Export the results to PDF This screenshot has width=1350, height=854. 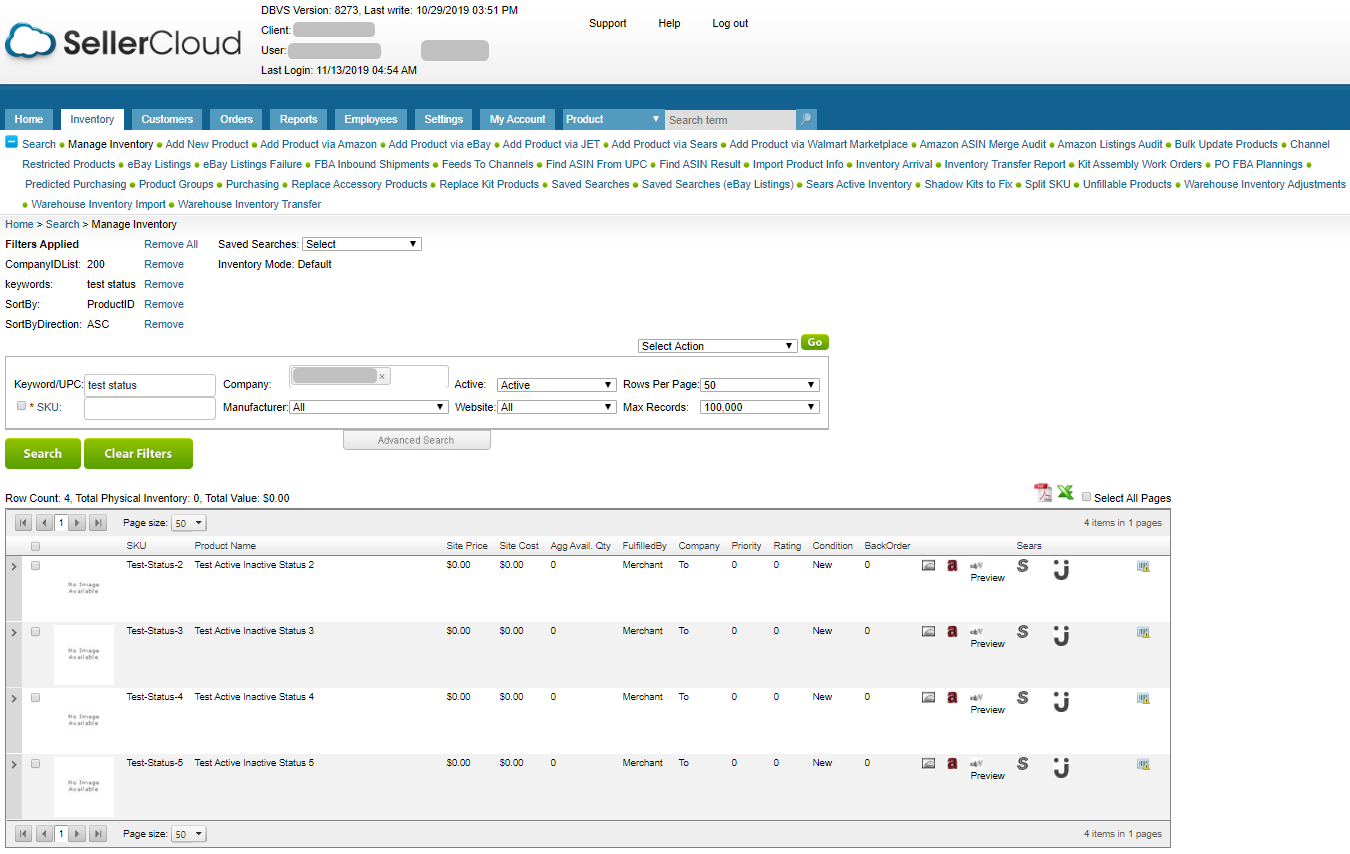tap(1043, 492)
